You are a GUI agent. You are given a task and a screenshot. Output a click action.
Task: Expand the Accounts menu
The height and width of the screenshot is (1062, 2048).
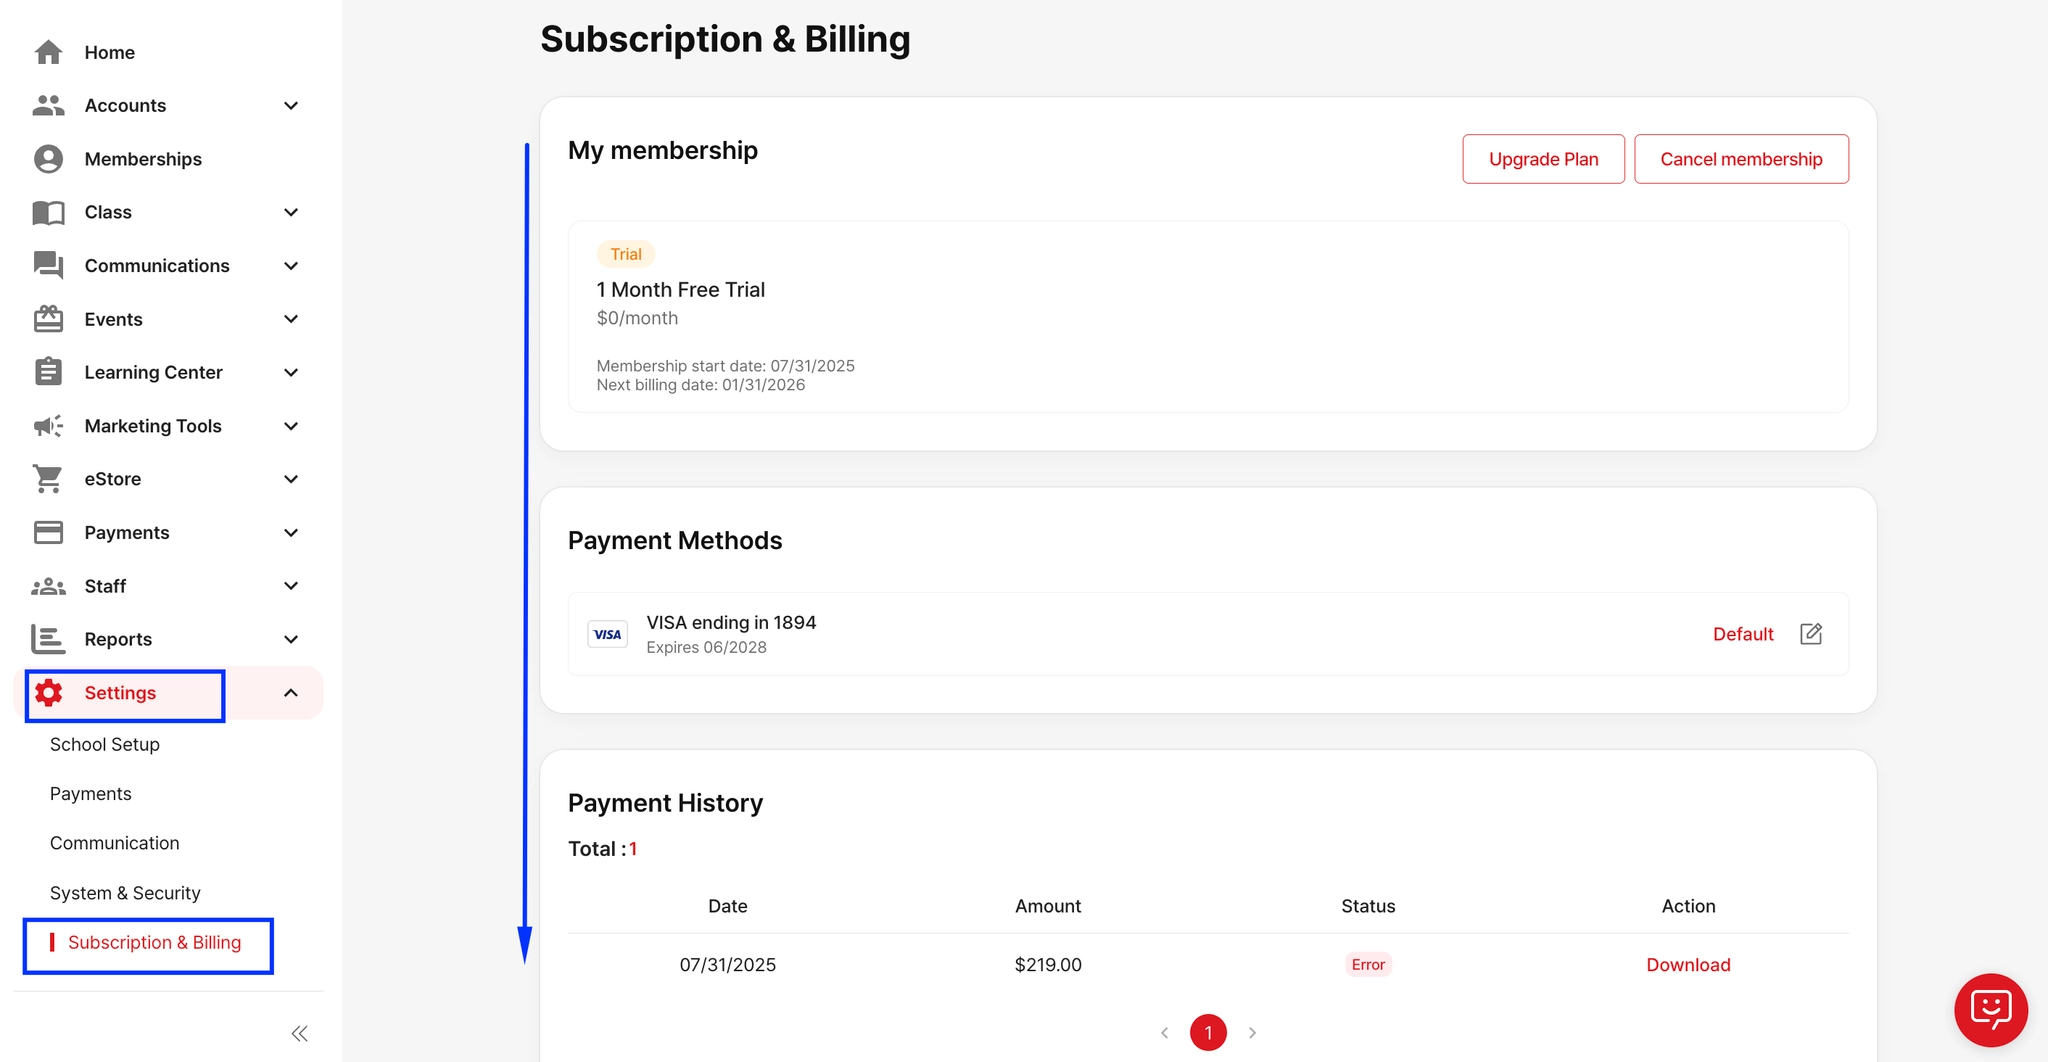tap(290, 105)
